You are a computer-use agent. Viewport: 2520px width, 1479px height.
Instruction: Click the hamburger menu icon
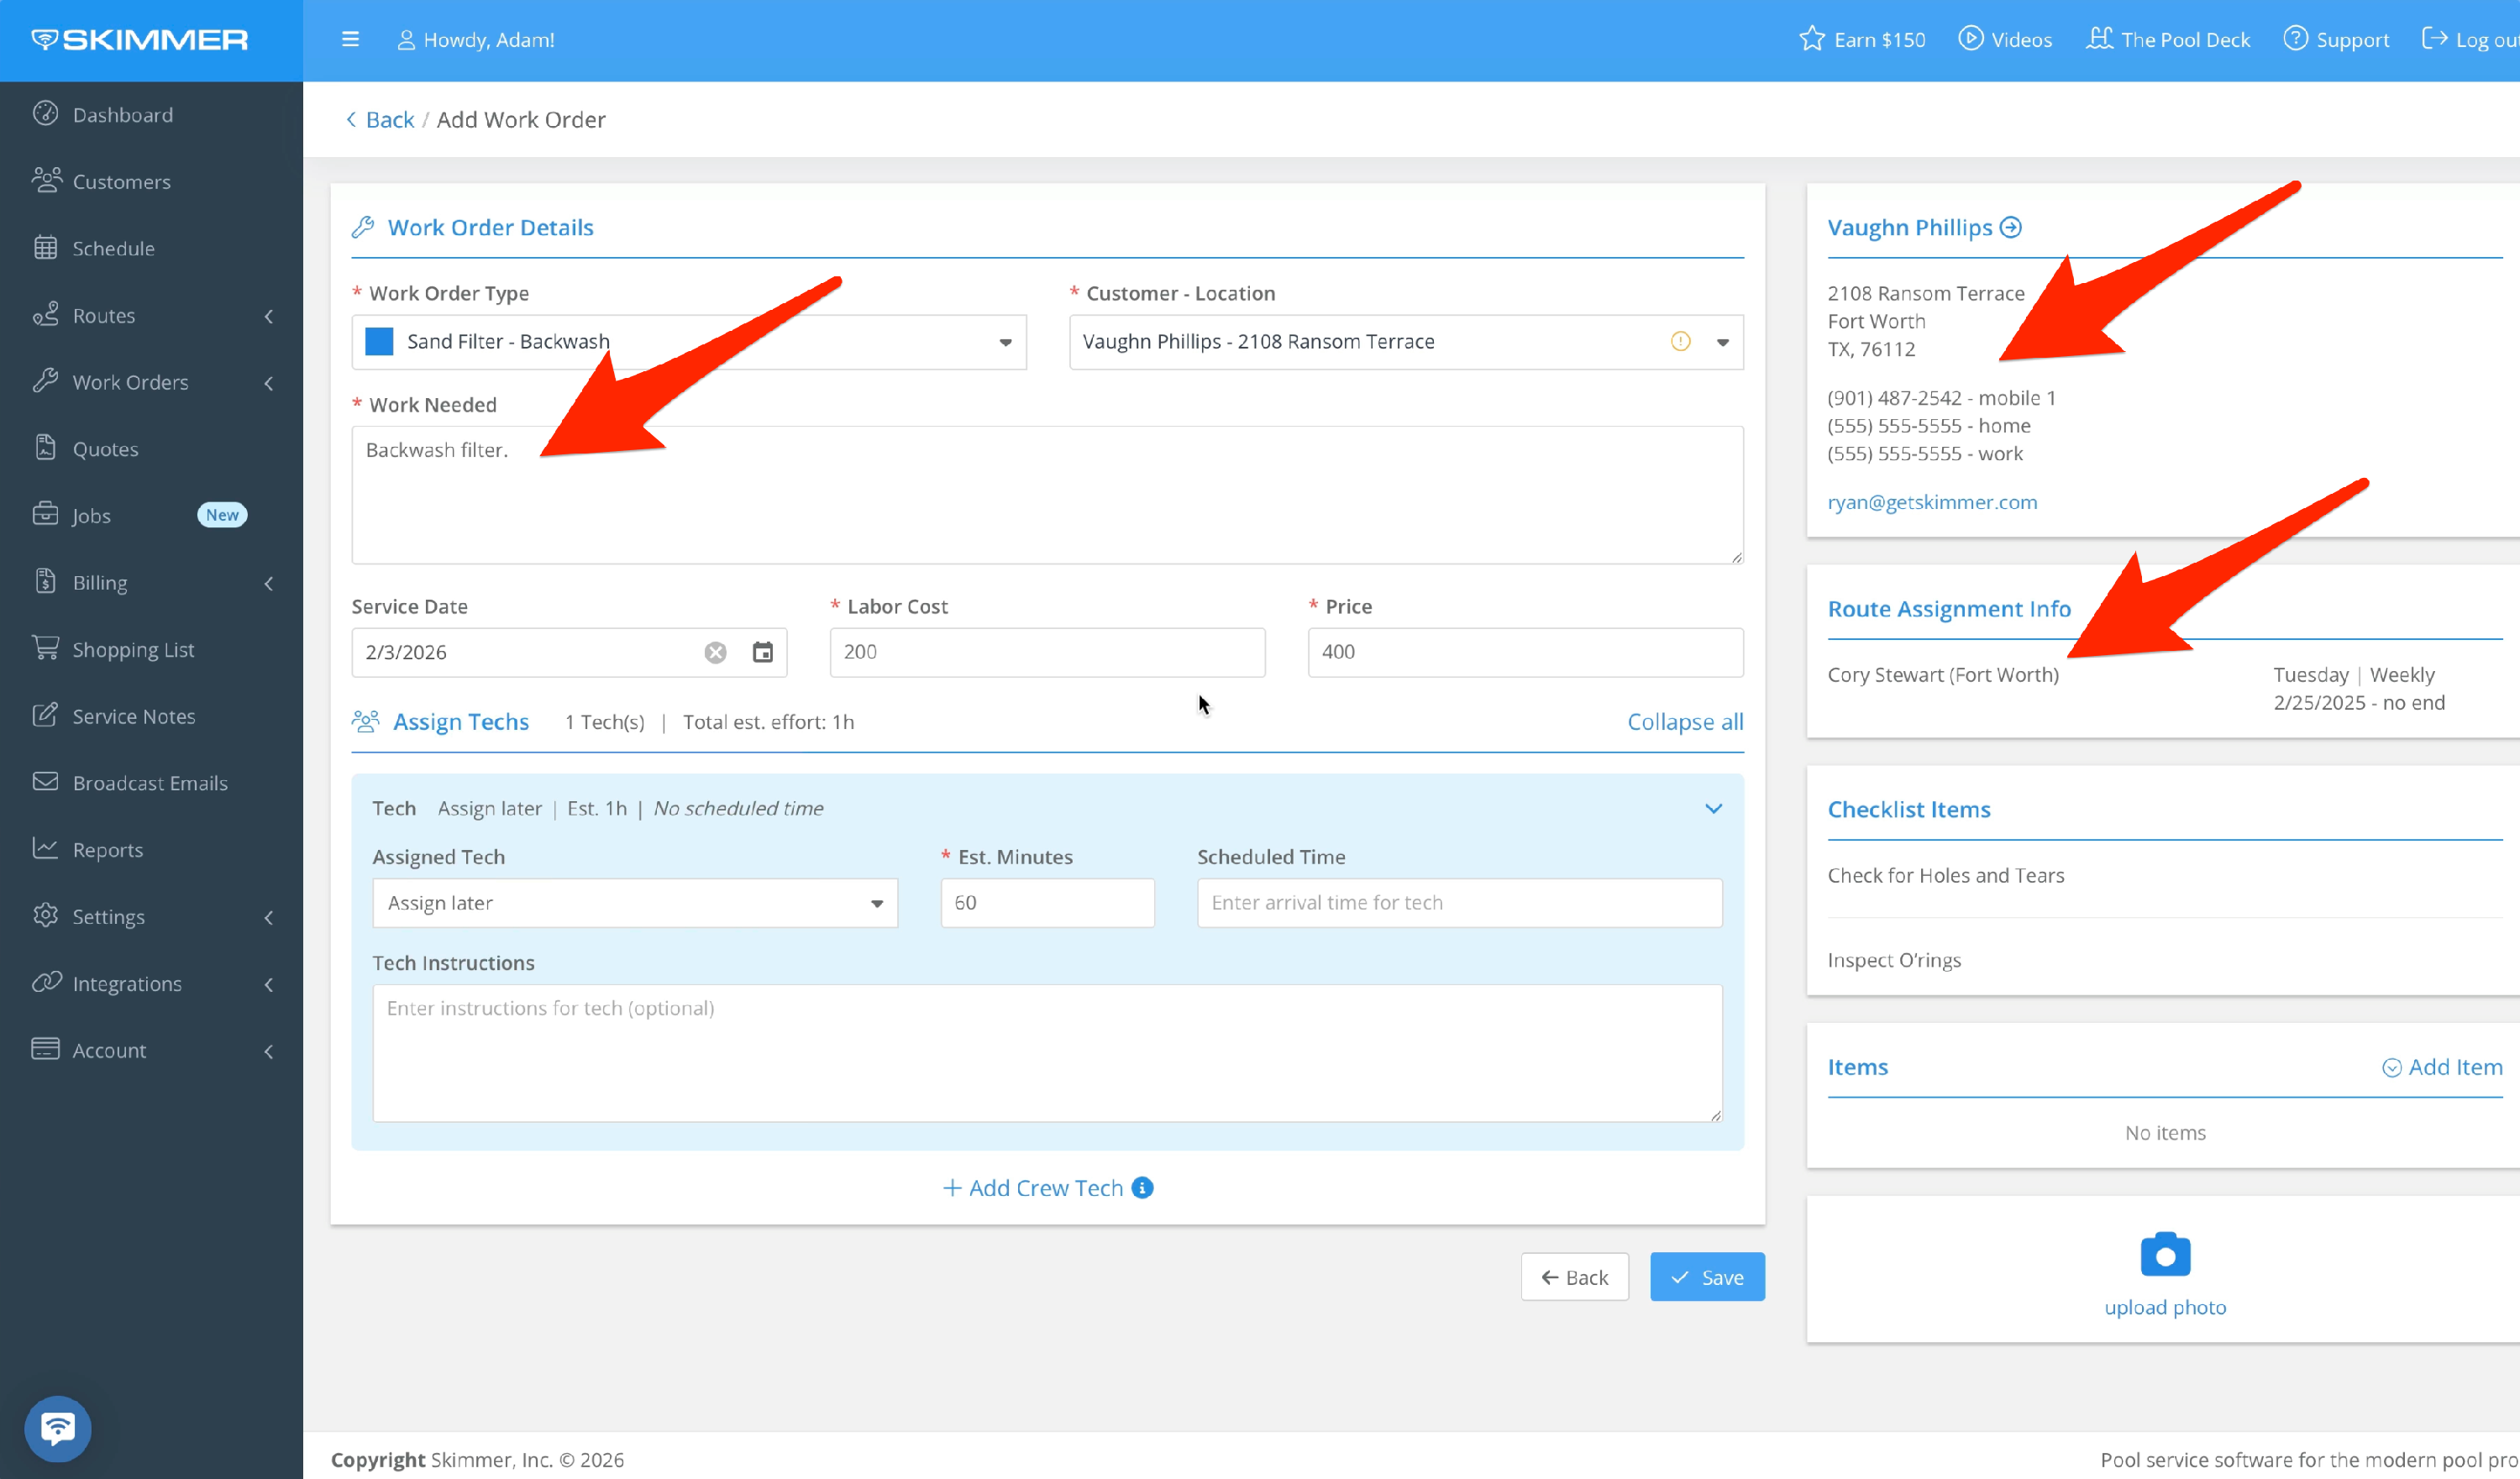[x=350, y=40]
